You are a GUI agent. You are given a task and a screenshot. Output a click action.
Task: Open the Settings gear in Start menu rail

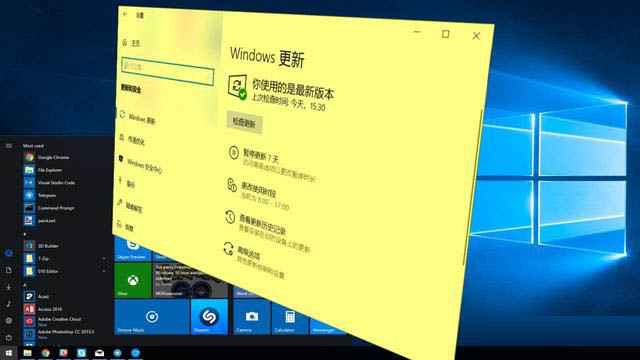coord(9,321)
